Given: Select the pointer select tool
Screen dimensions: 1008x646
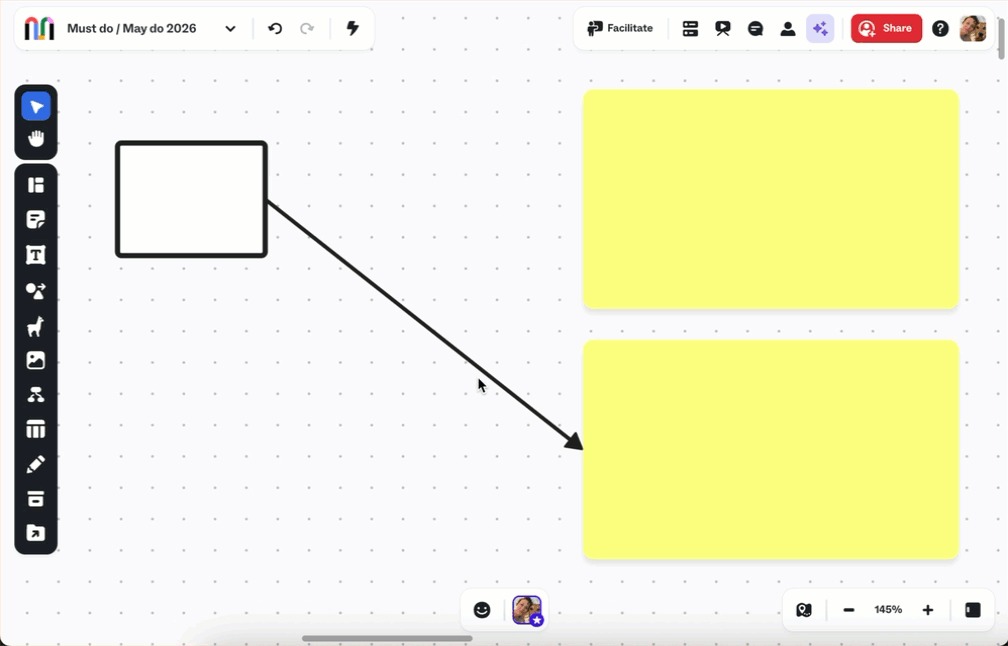Looking at the screenshot, I should (36, 106).
